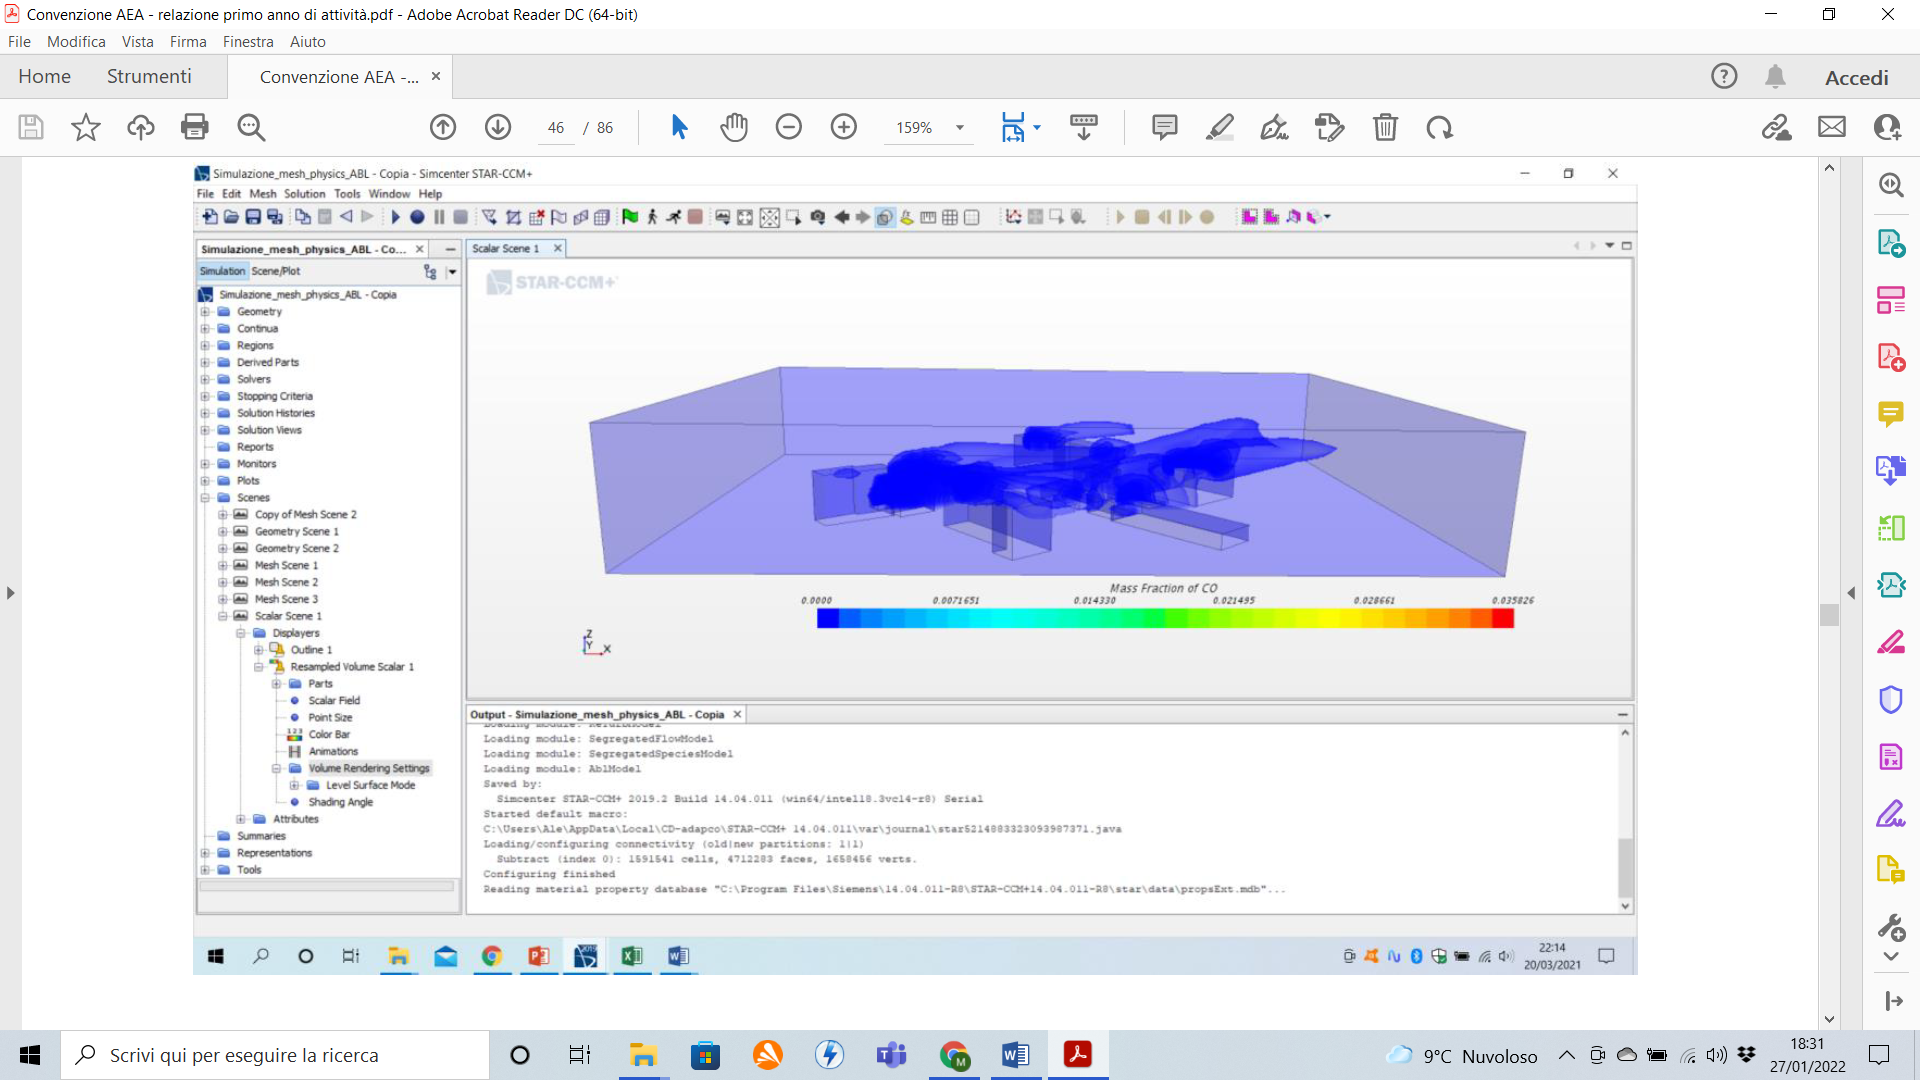The image size is (1920, 1080).
Task: Open the More Tools wrench icon in the sidebar
Action: click(x=1891, y=927)
